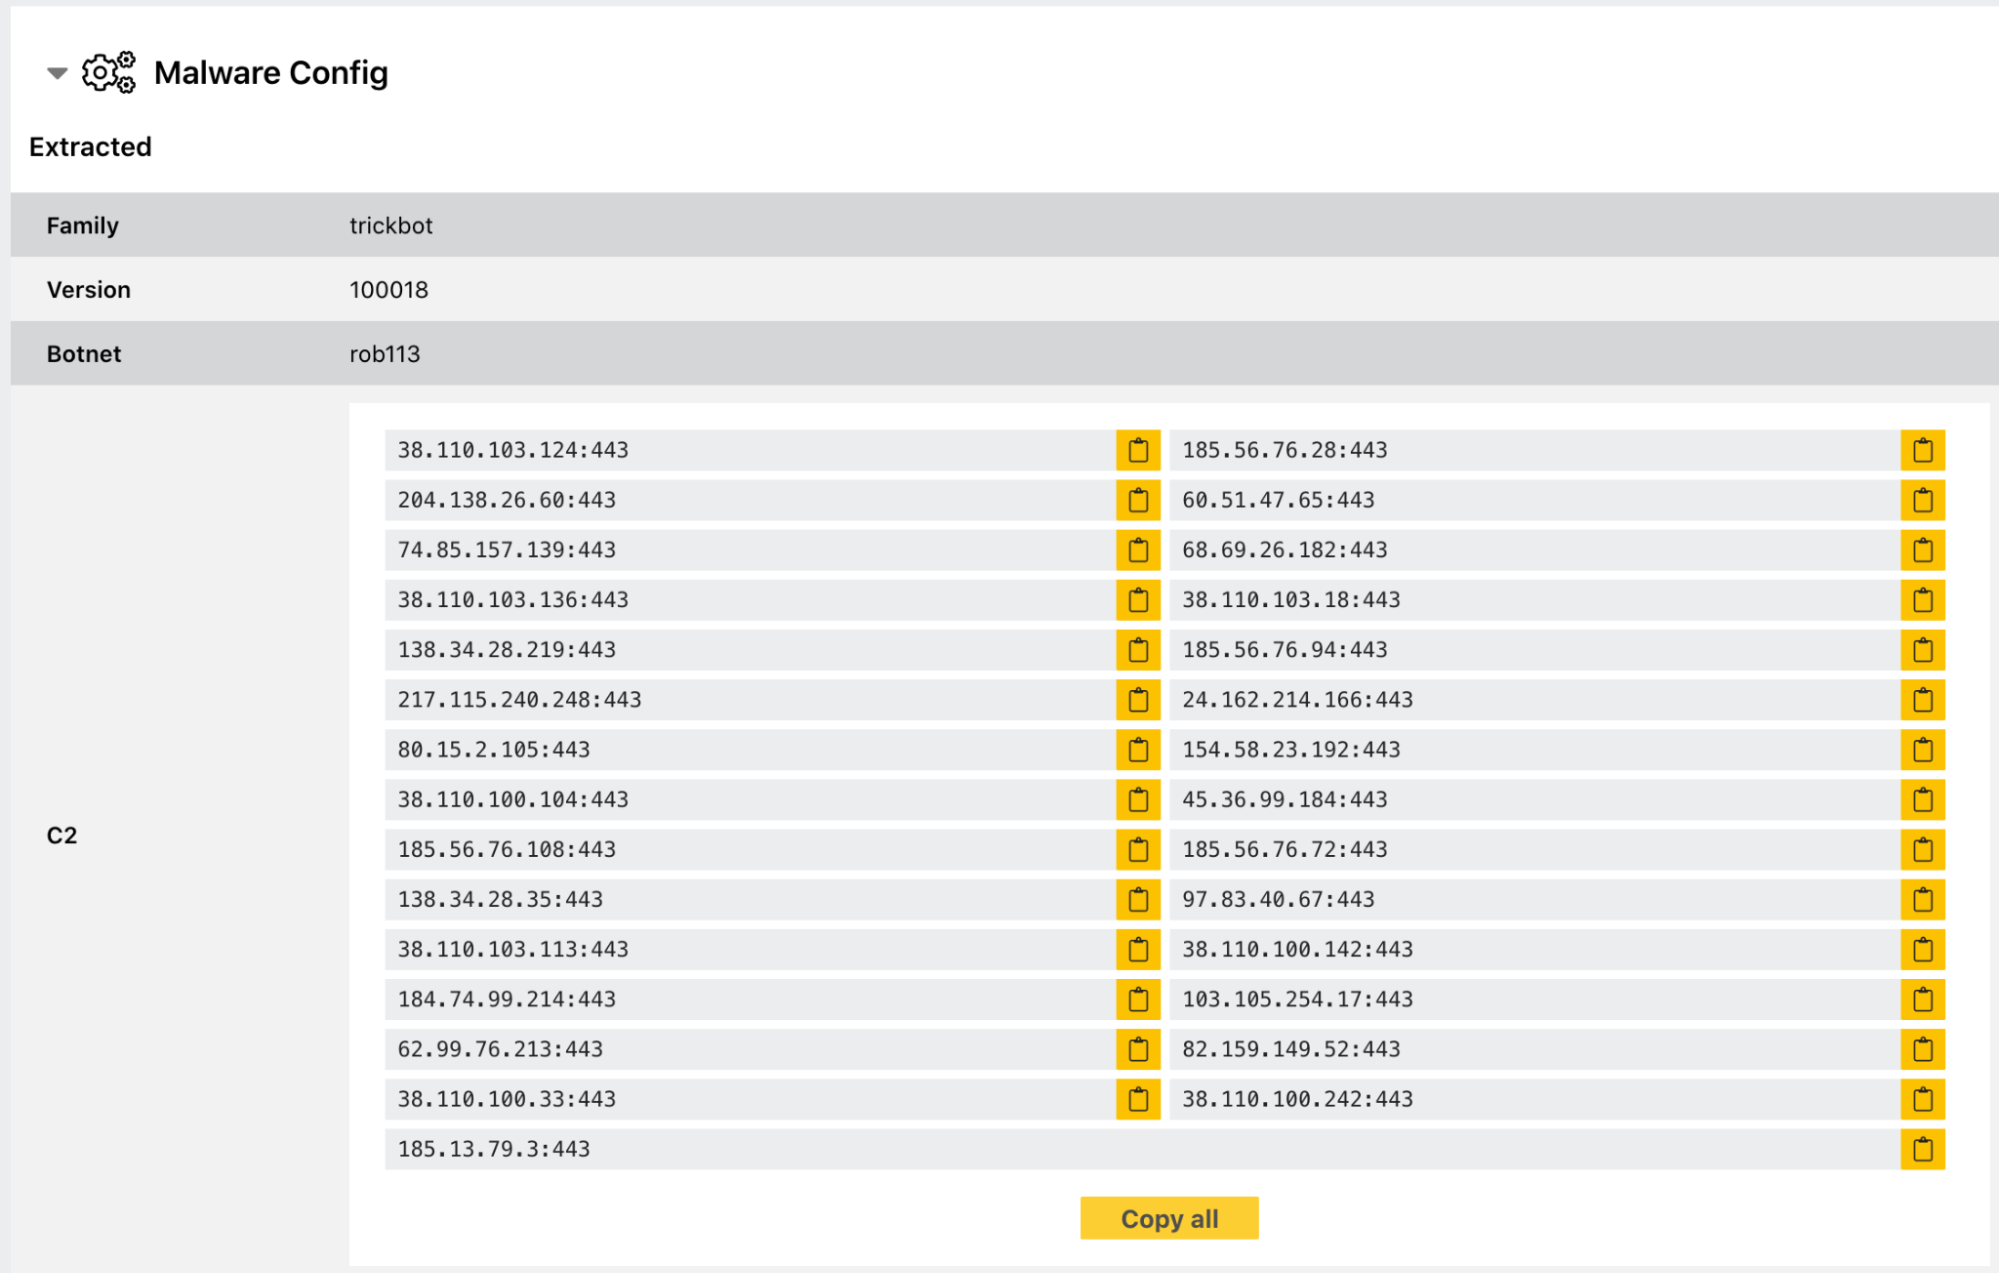Copy the 97.83.40.67:443 C2 address
1999x1273 pixels.
[x=1922, y=899]
